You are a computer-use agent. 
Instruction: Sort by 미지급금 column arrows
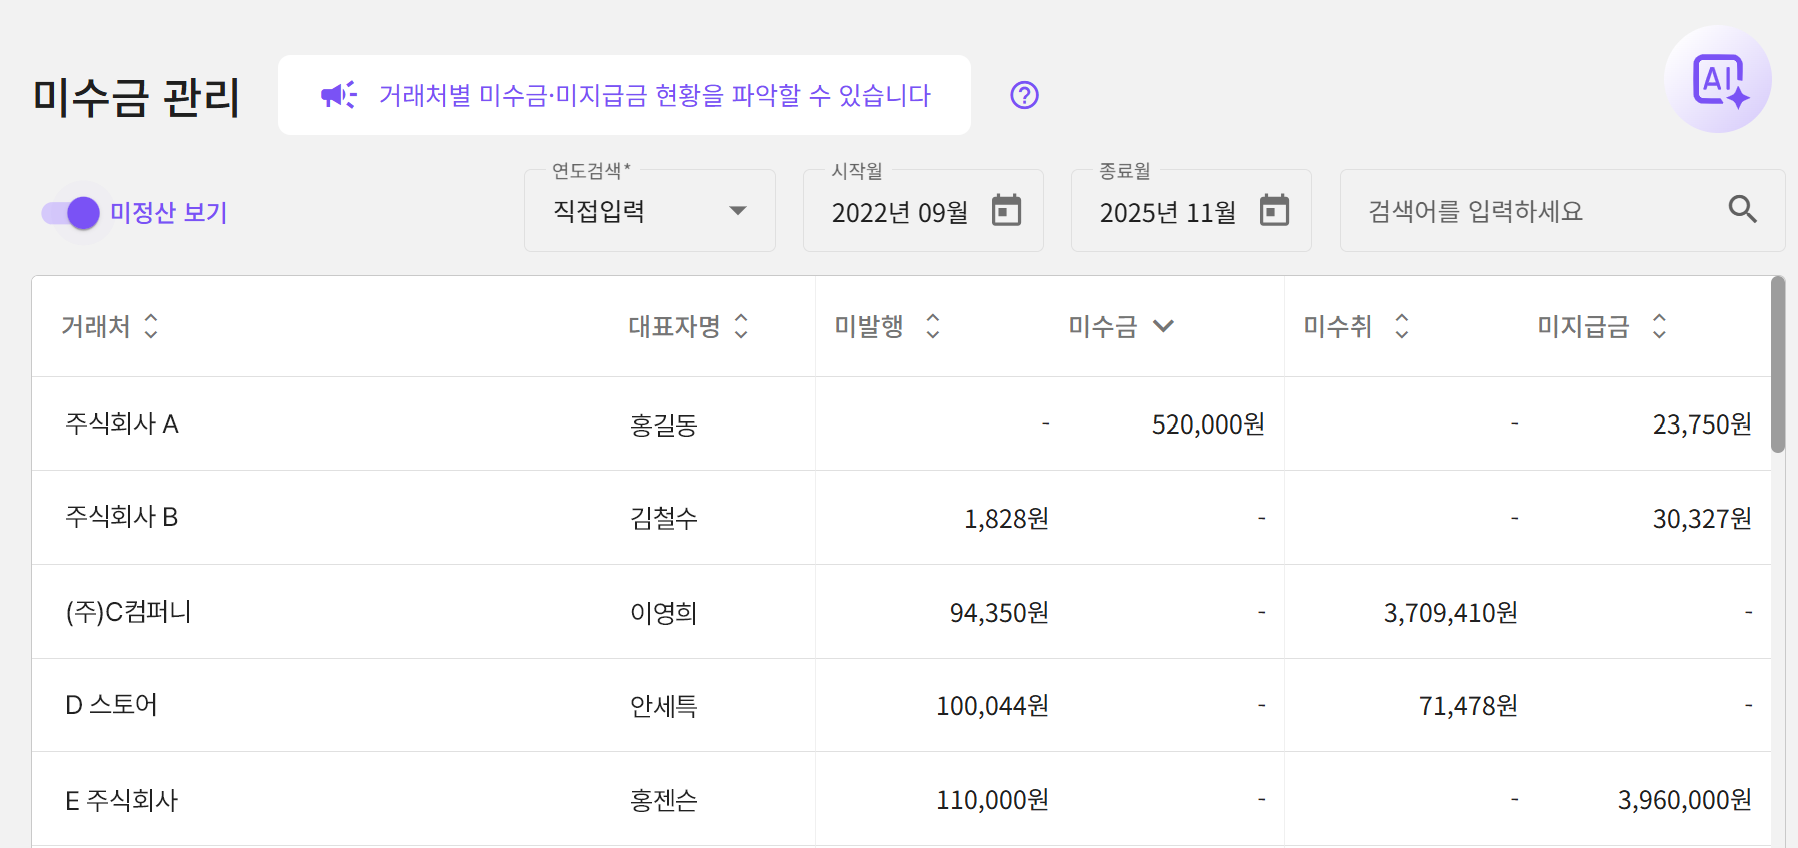(1659, 326)
